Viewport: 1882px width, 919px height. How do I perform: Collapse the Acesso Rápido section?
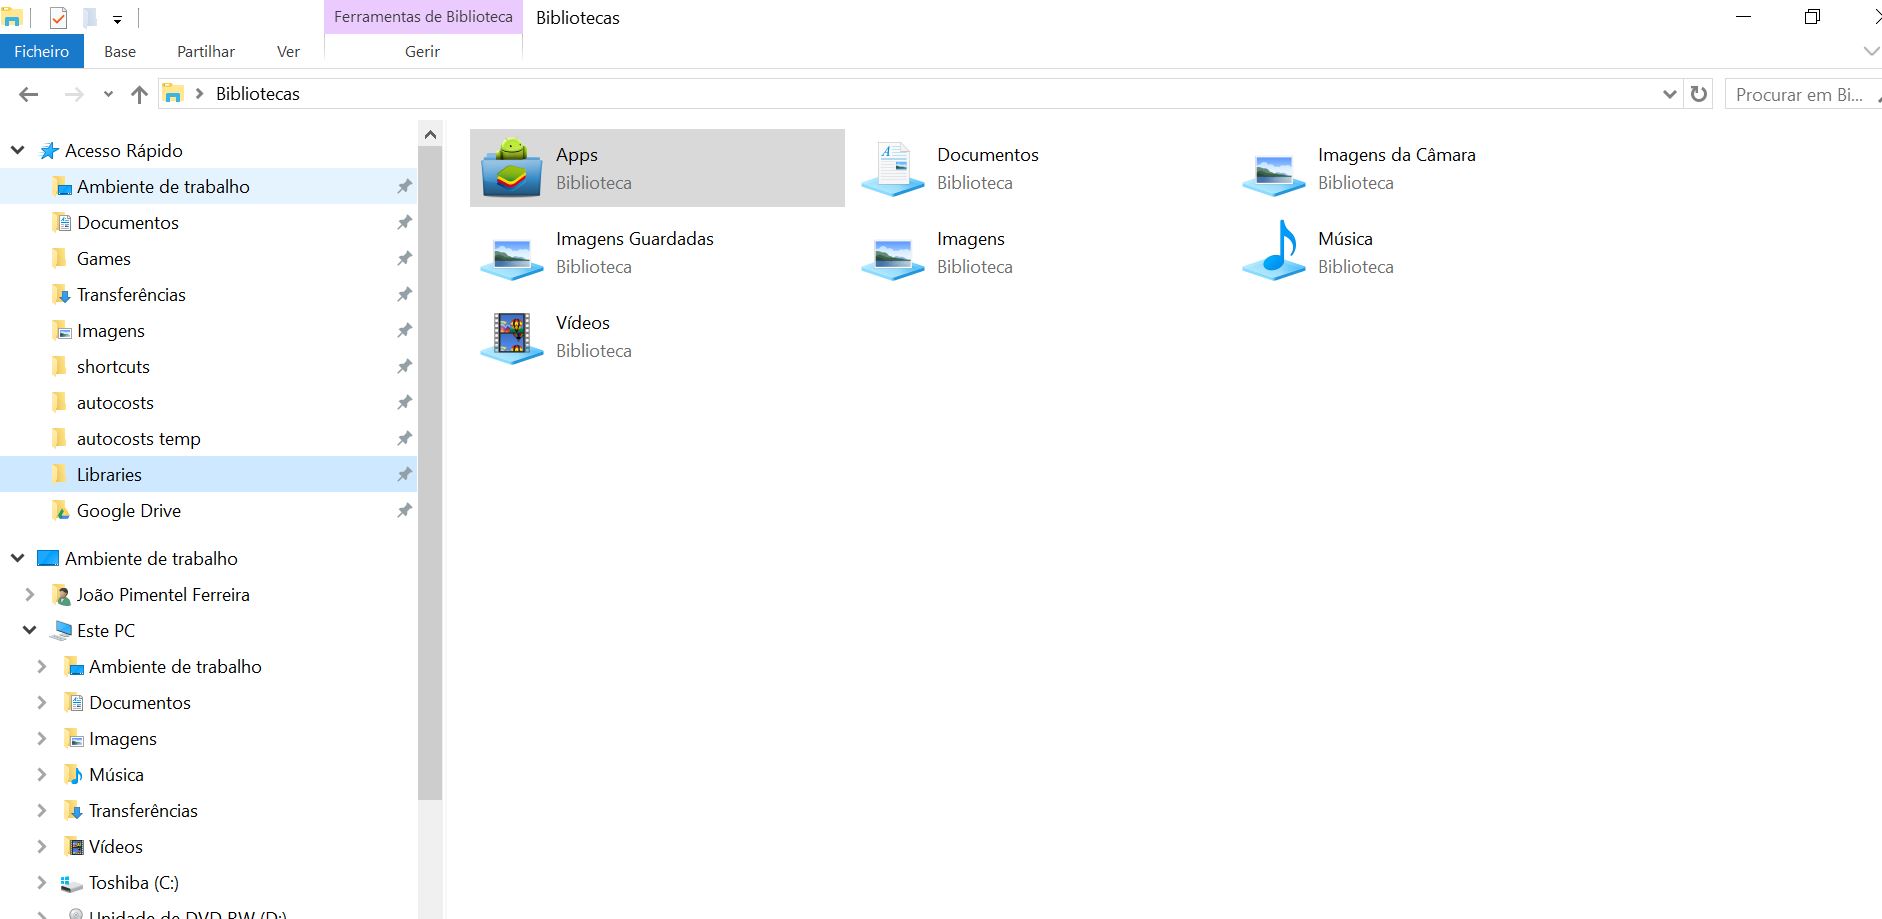coord(17,151)
